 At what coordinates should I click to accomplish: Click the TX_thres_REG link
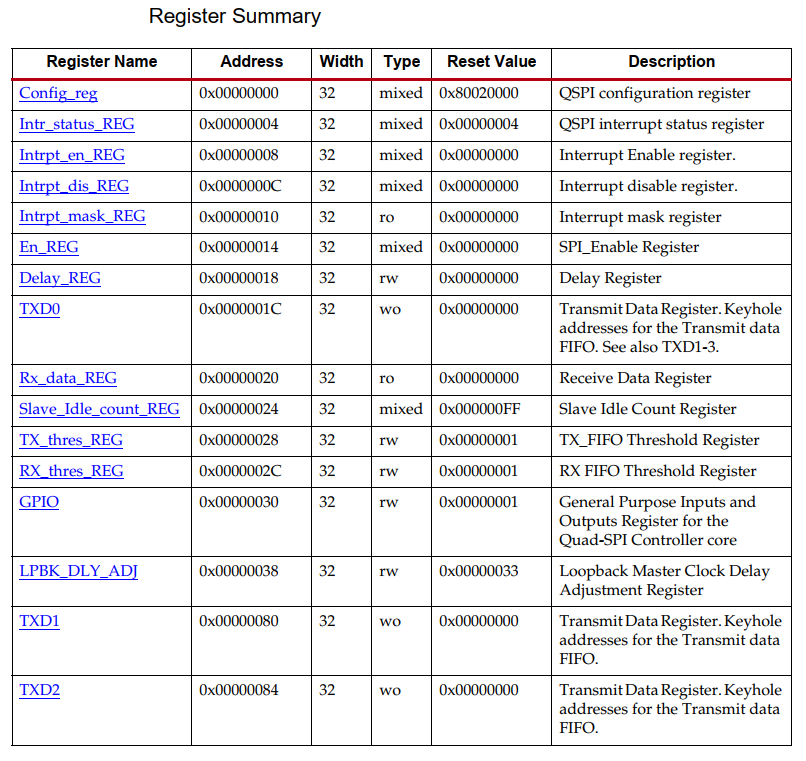(71, 440)
